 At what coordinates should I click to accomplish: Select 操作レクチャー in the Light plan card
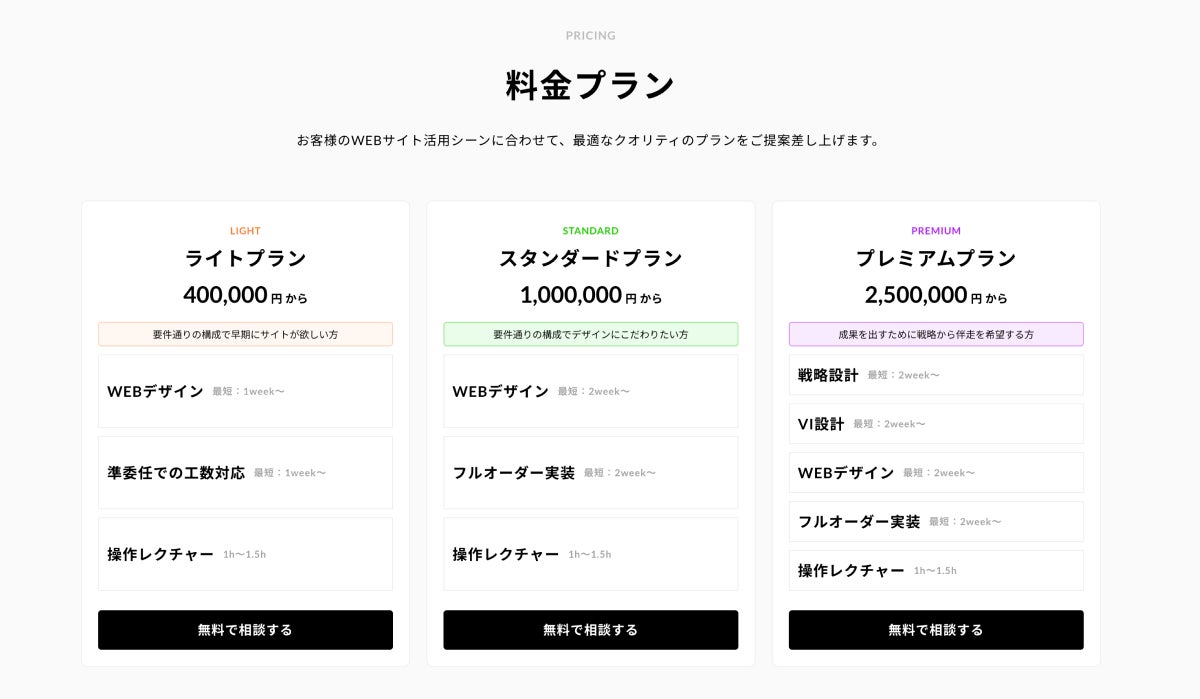point(245,554)
